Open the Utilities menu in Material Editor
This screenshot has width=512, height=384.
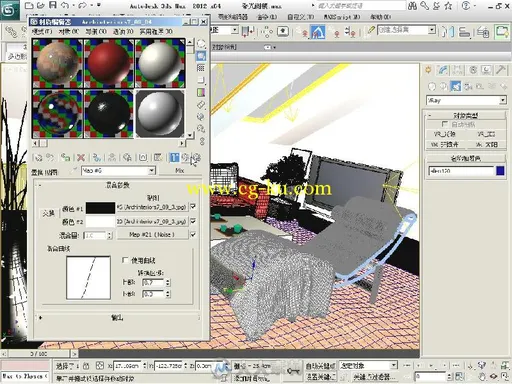[156, 31]
